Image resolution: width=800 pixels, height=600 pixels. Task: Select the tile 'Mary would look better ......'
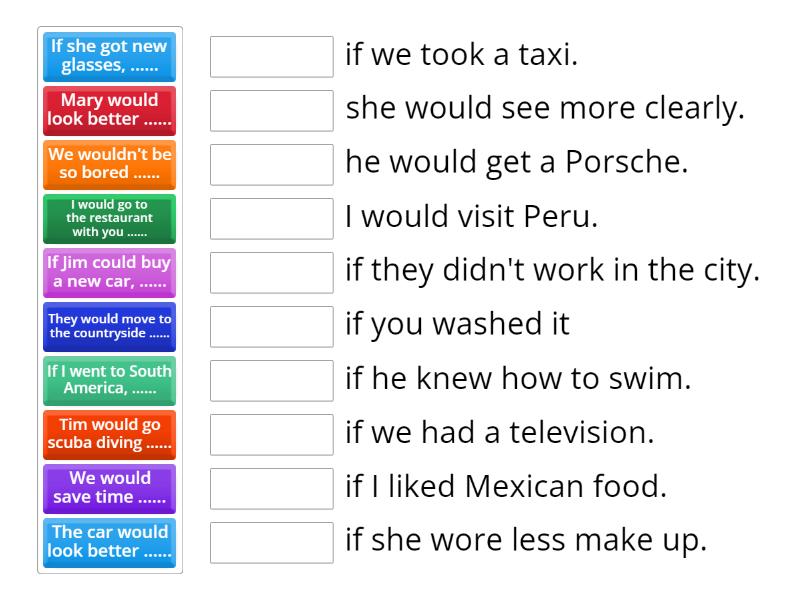[109, 111]
